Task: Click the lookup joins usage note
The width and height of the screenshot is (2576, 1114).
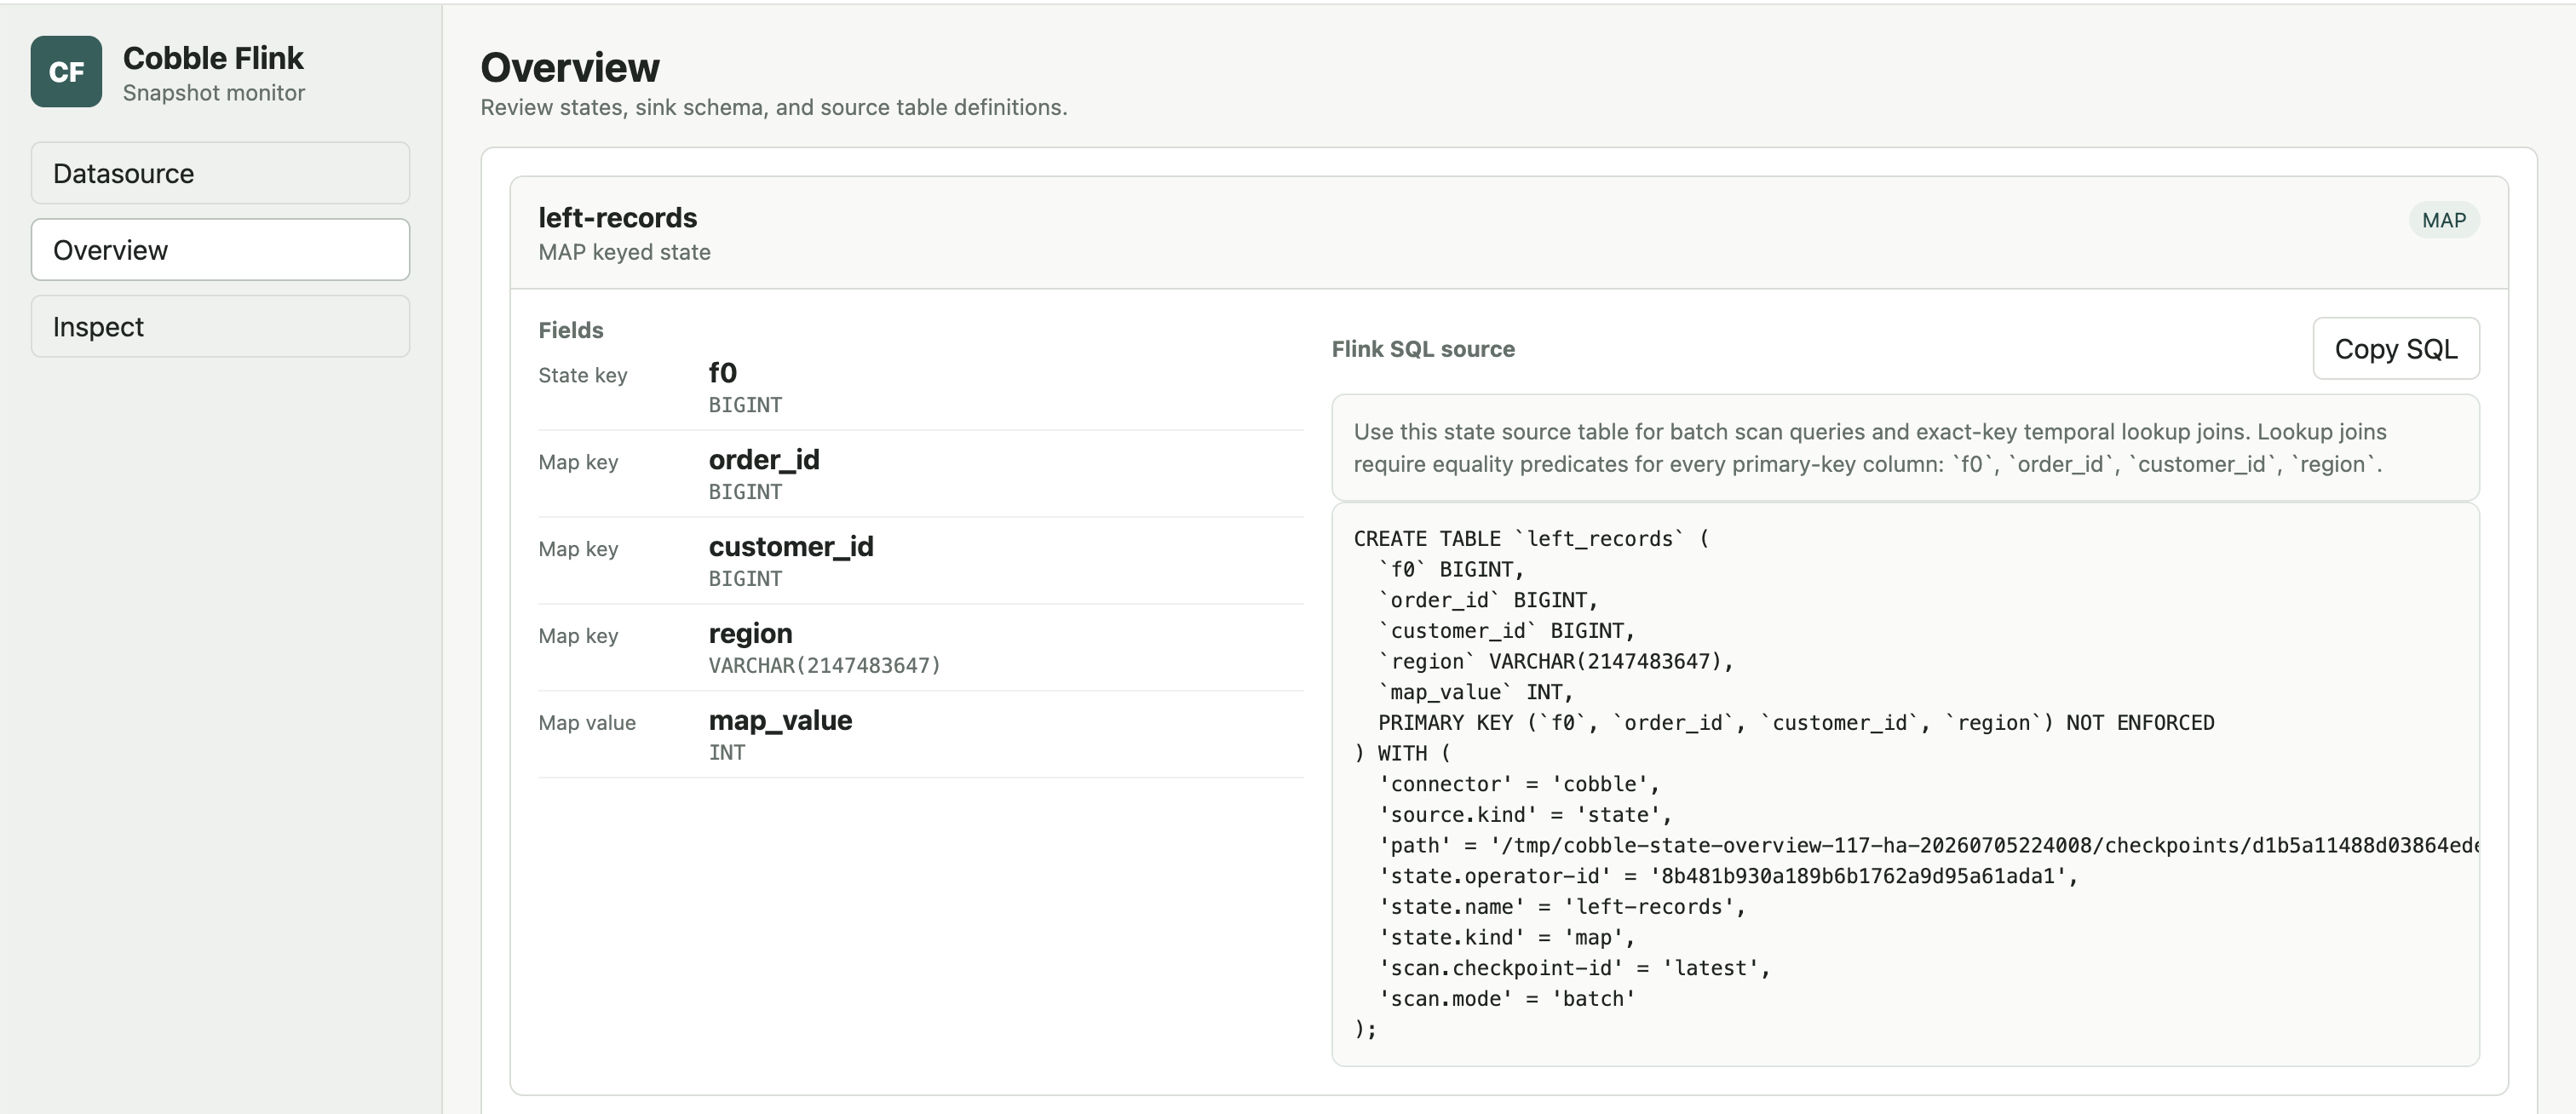Action: (1906, 448)
